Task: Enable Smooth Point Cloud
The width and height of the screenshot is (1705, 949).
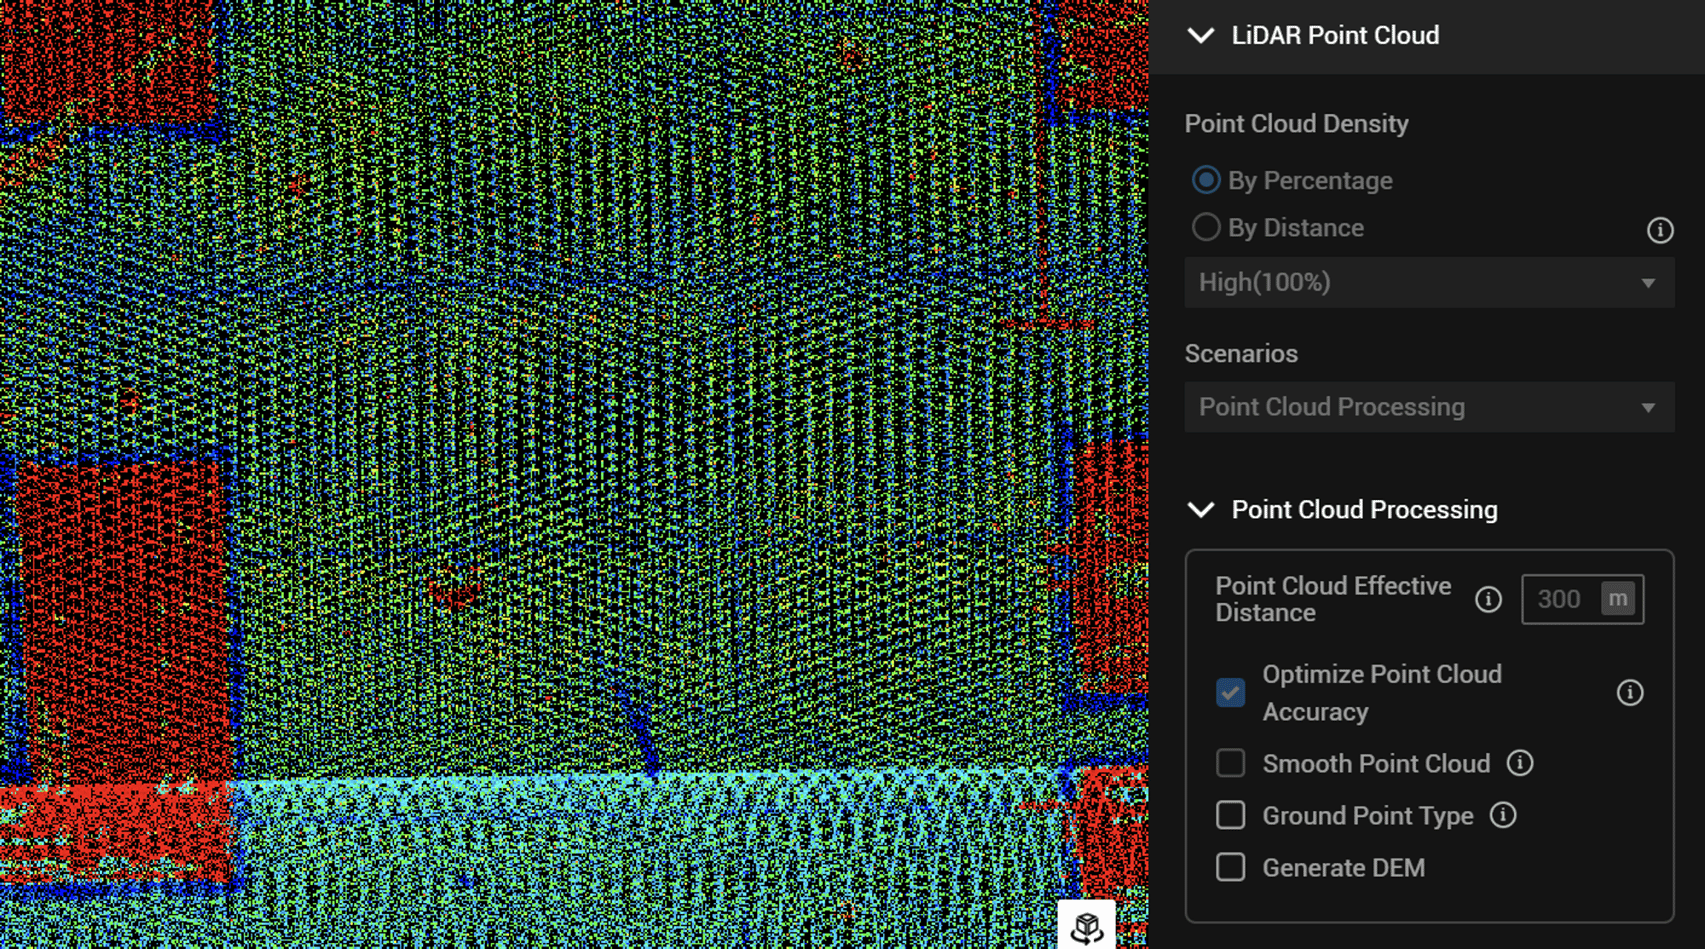Action: pyautogui.click(x=1231, y=763)
